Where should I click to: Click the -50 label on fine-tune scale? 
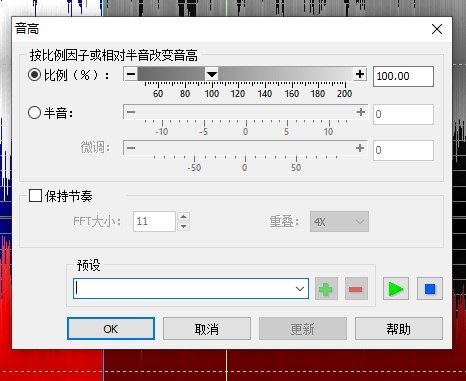coord(194,167)
